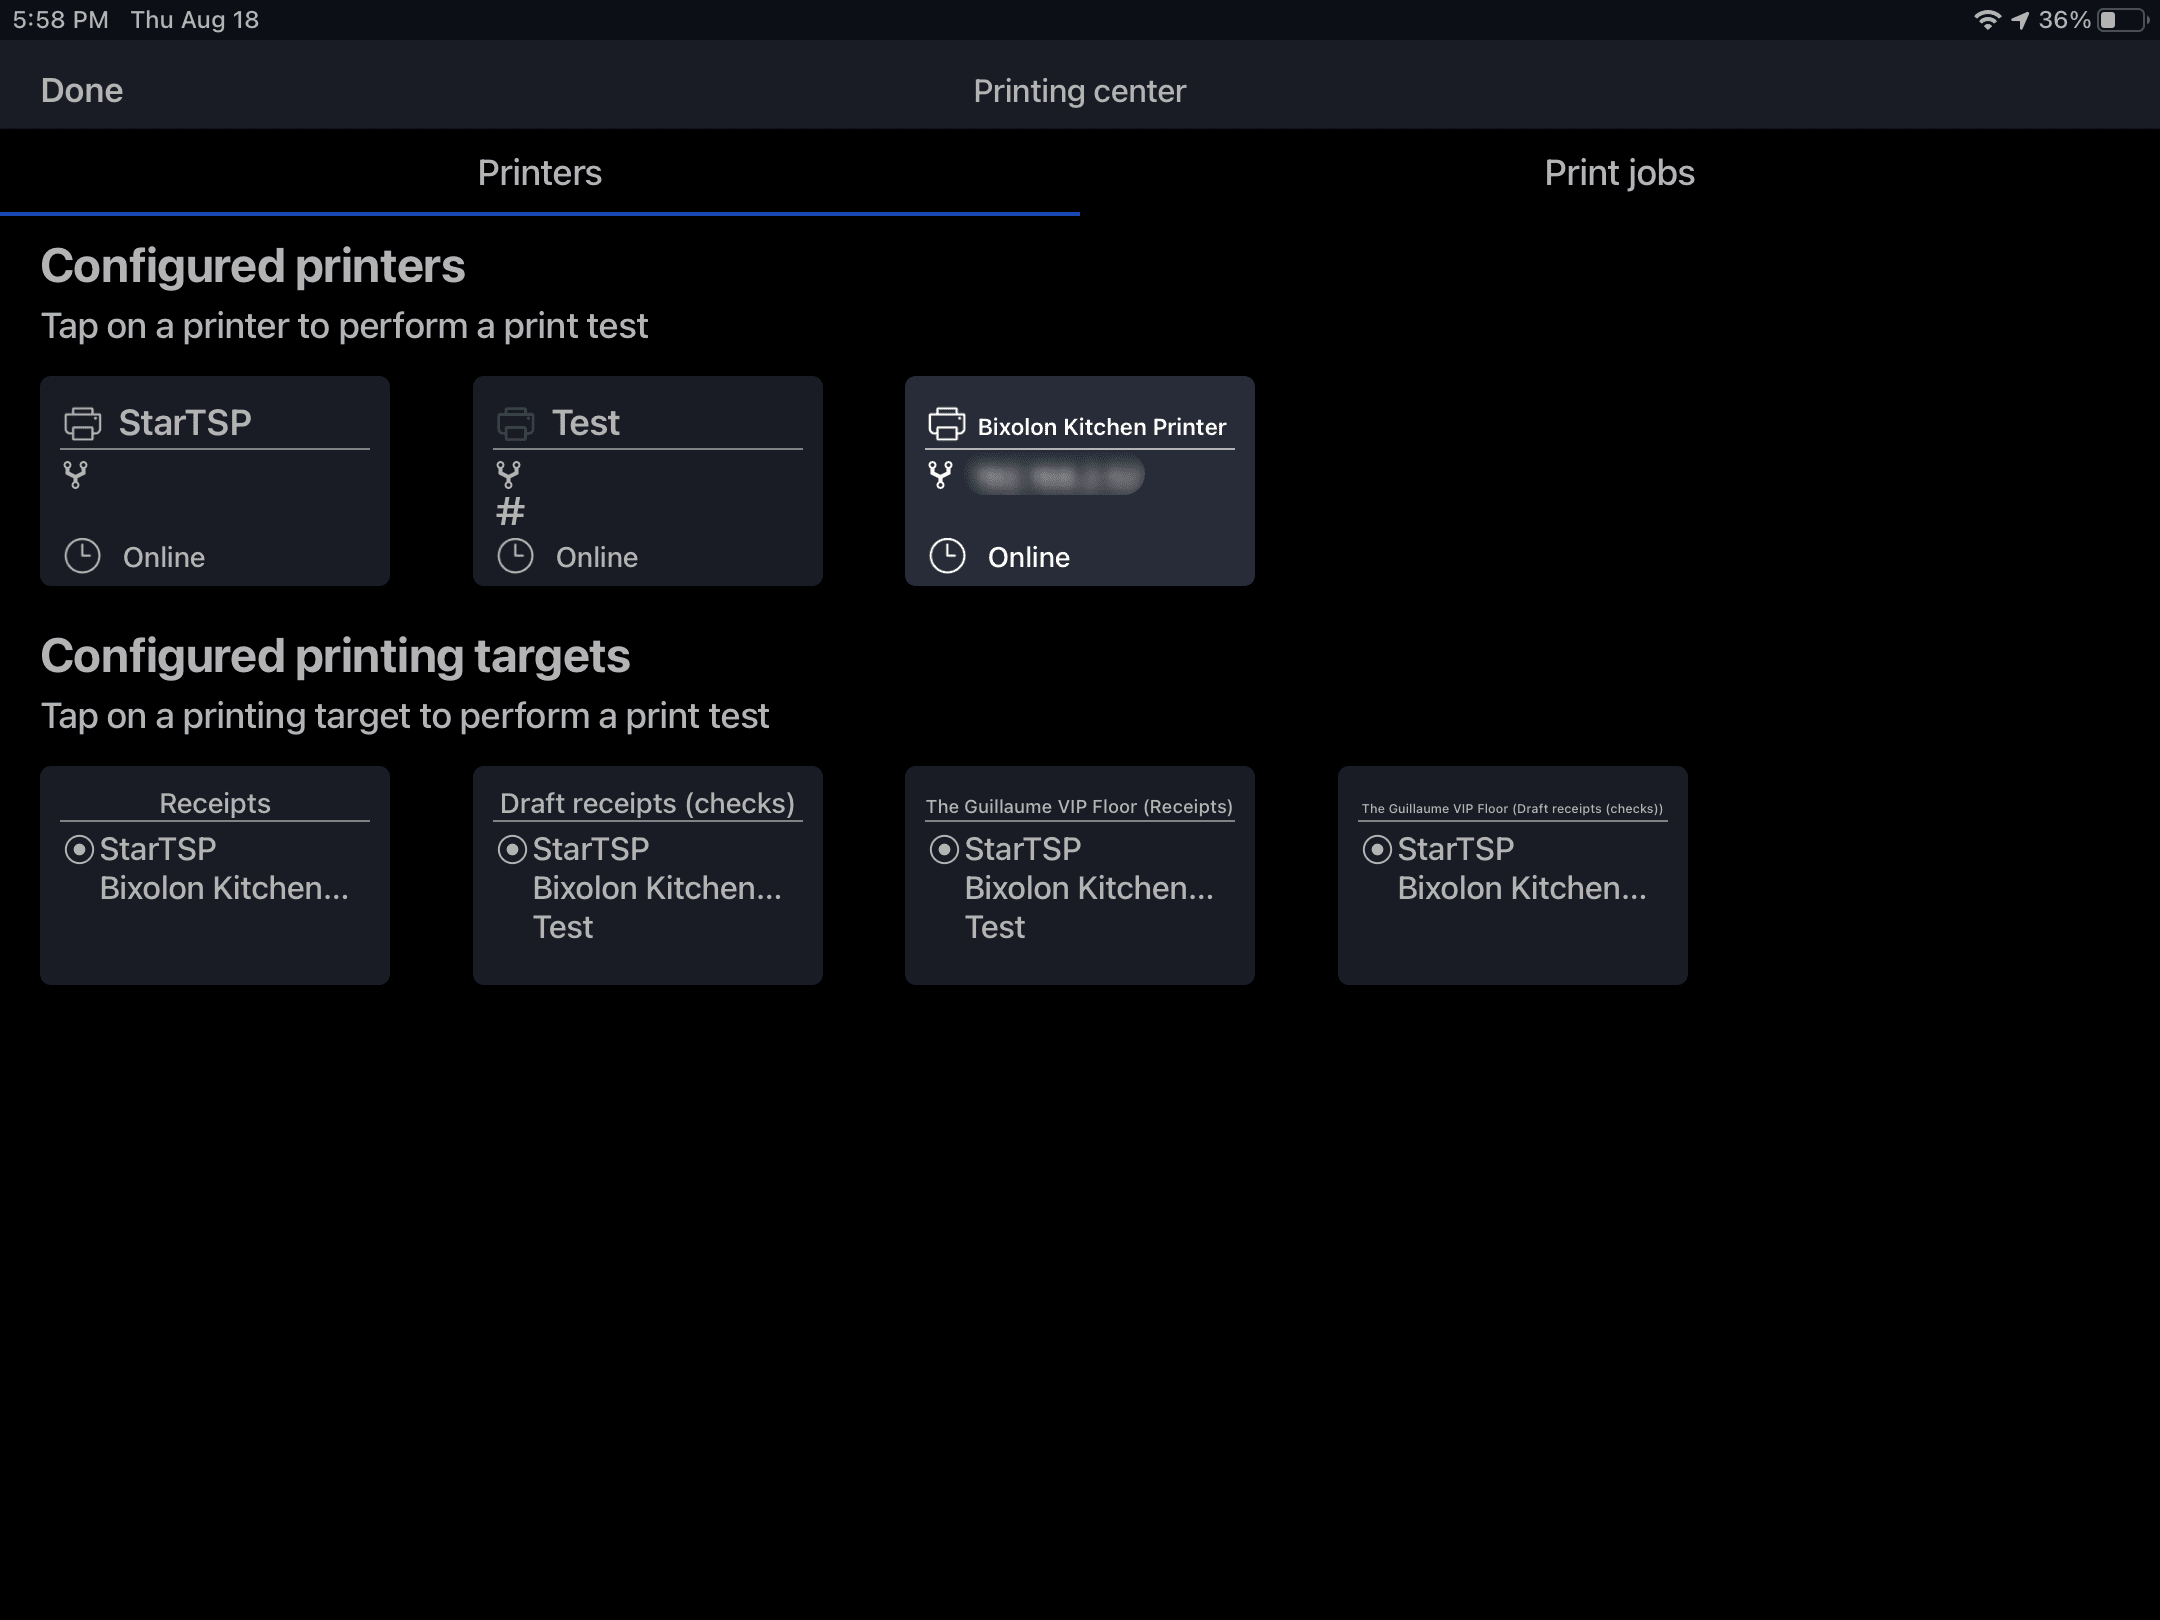Tap Test entry in Draft receipts (checks) target
2160x1620 pixels.
[x=563, y=928]
